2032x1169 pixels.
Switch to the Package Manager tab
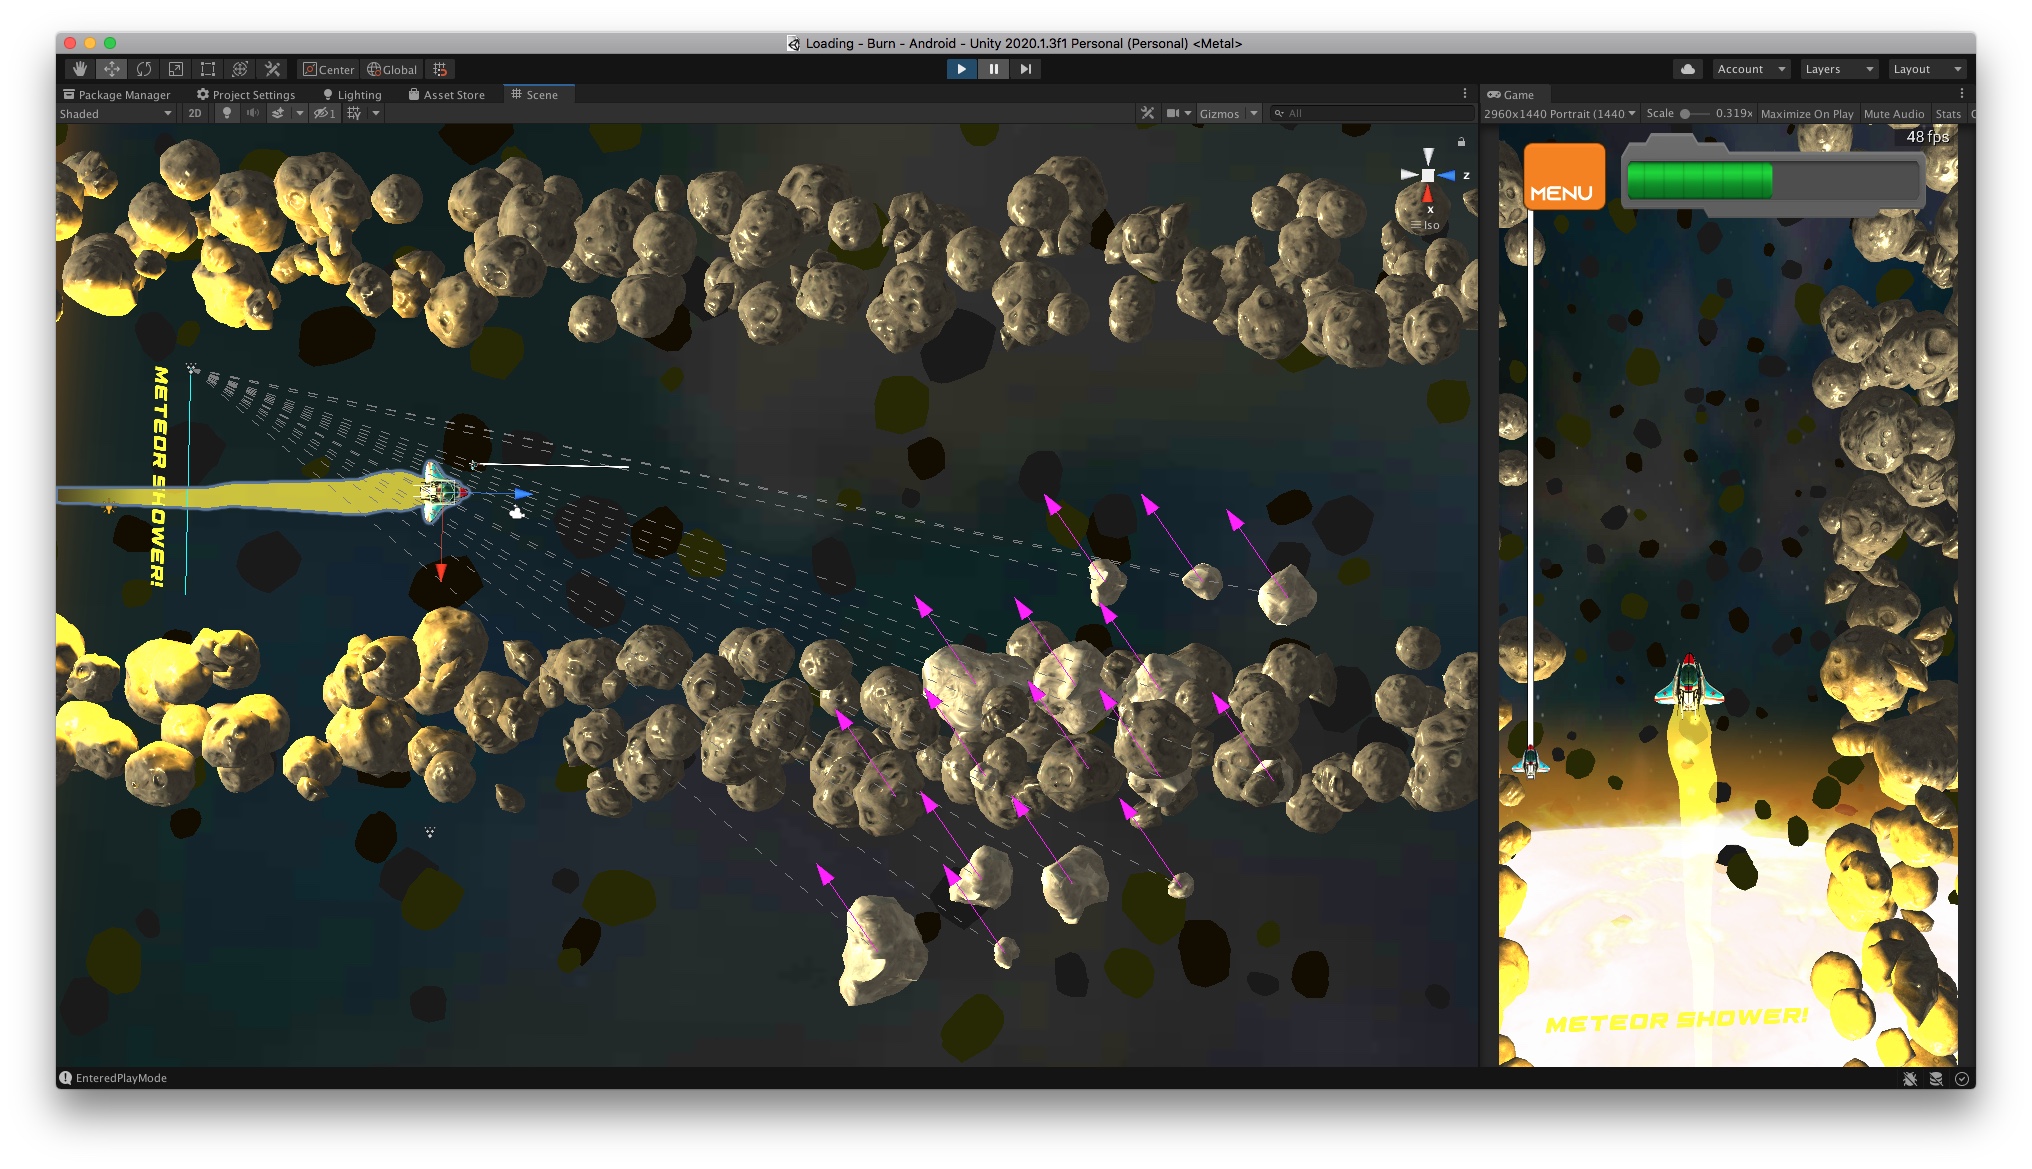117,95
